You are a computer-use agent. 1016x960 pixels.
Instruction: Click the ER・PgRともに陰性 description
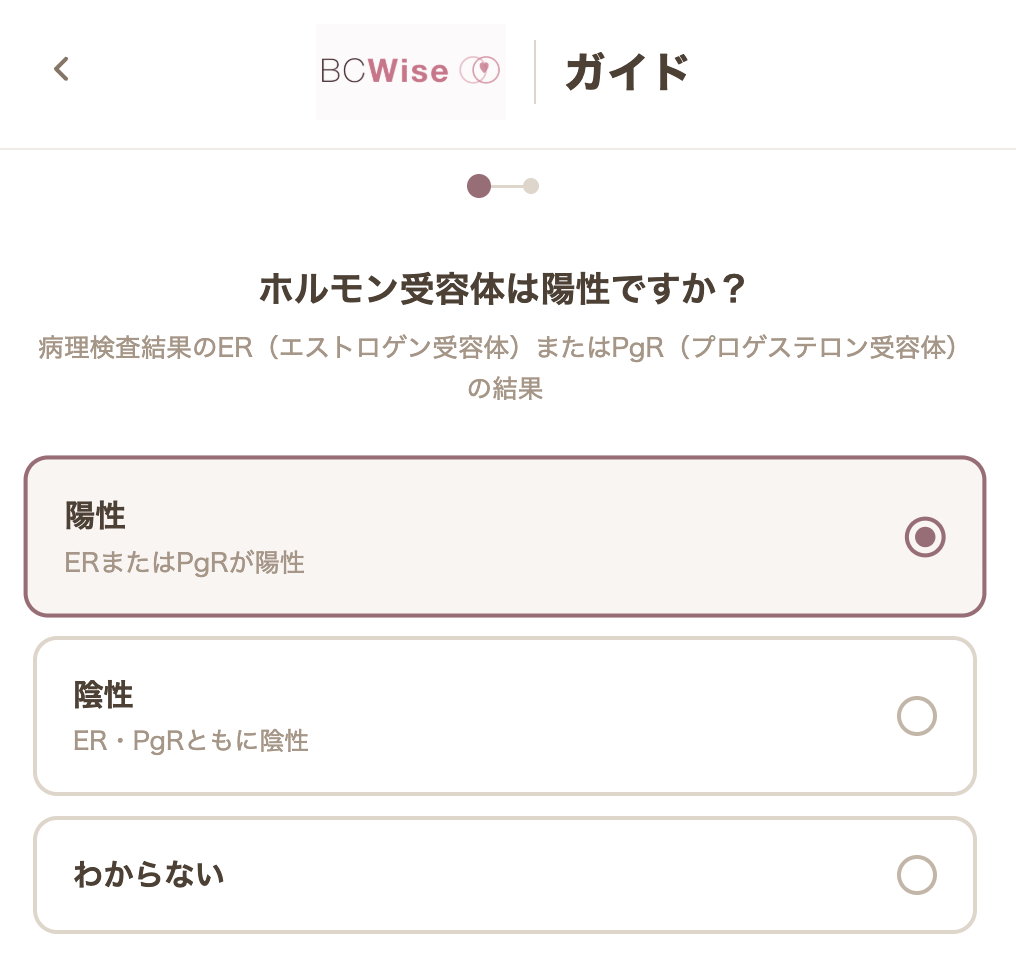tap(191, 741)
